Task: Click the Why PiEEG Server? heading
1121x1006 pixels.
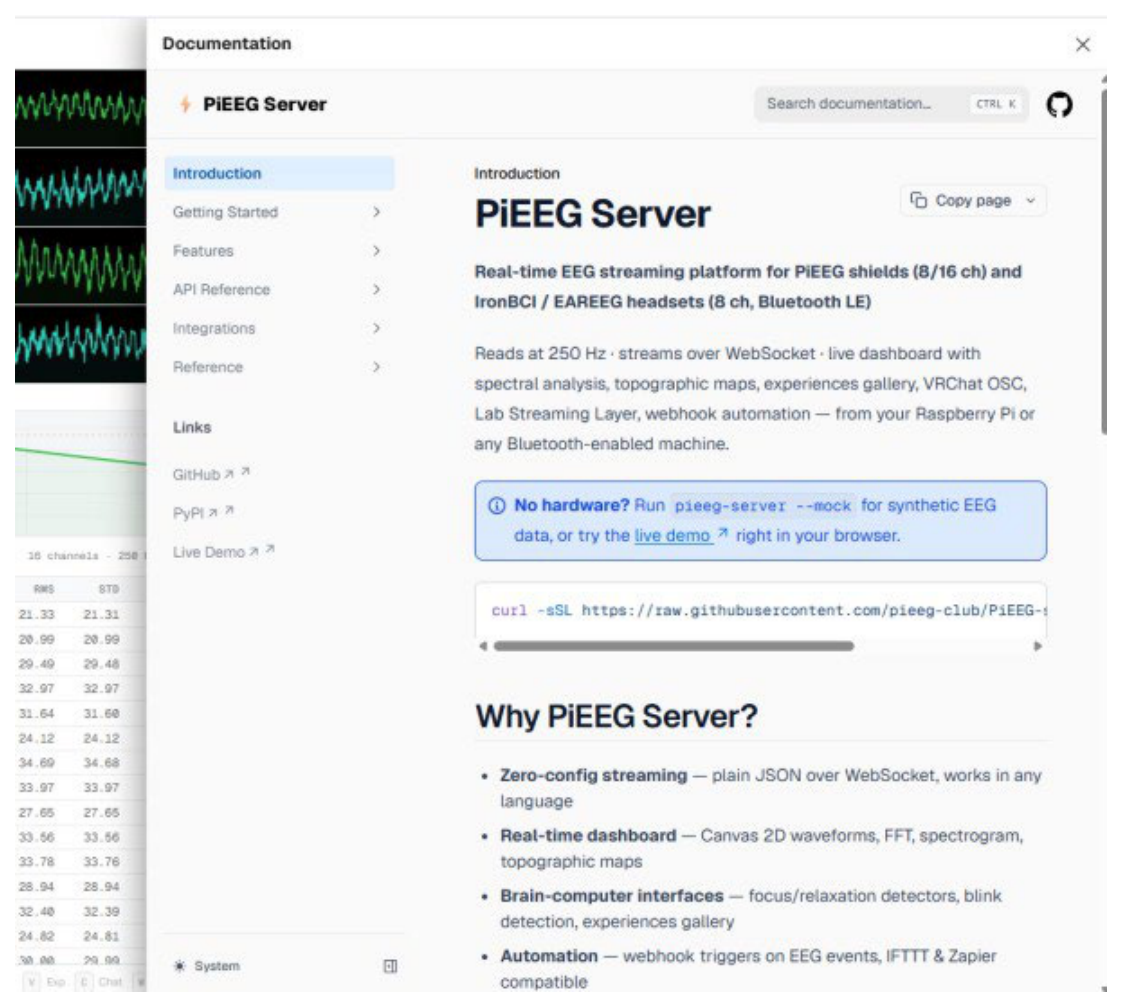Action: pos(616,716)
